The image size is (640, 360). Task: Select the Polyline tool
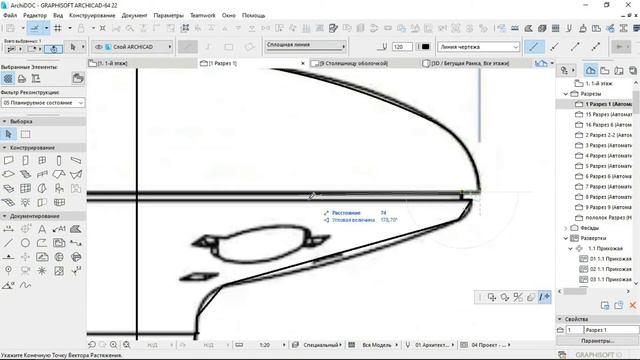[42, 243]
